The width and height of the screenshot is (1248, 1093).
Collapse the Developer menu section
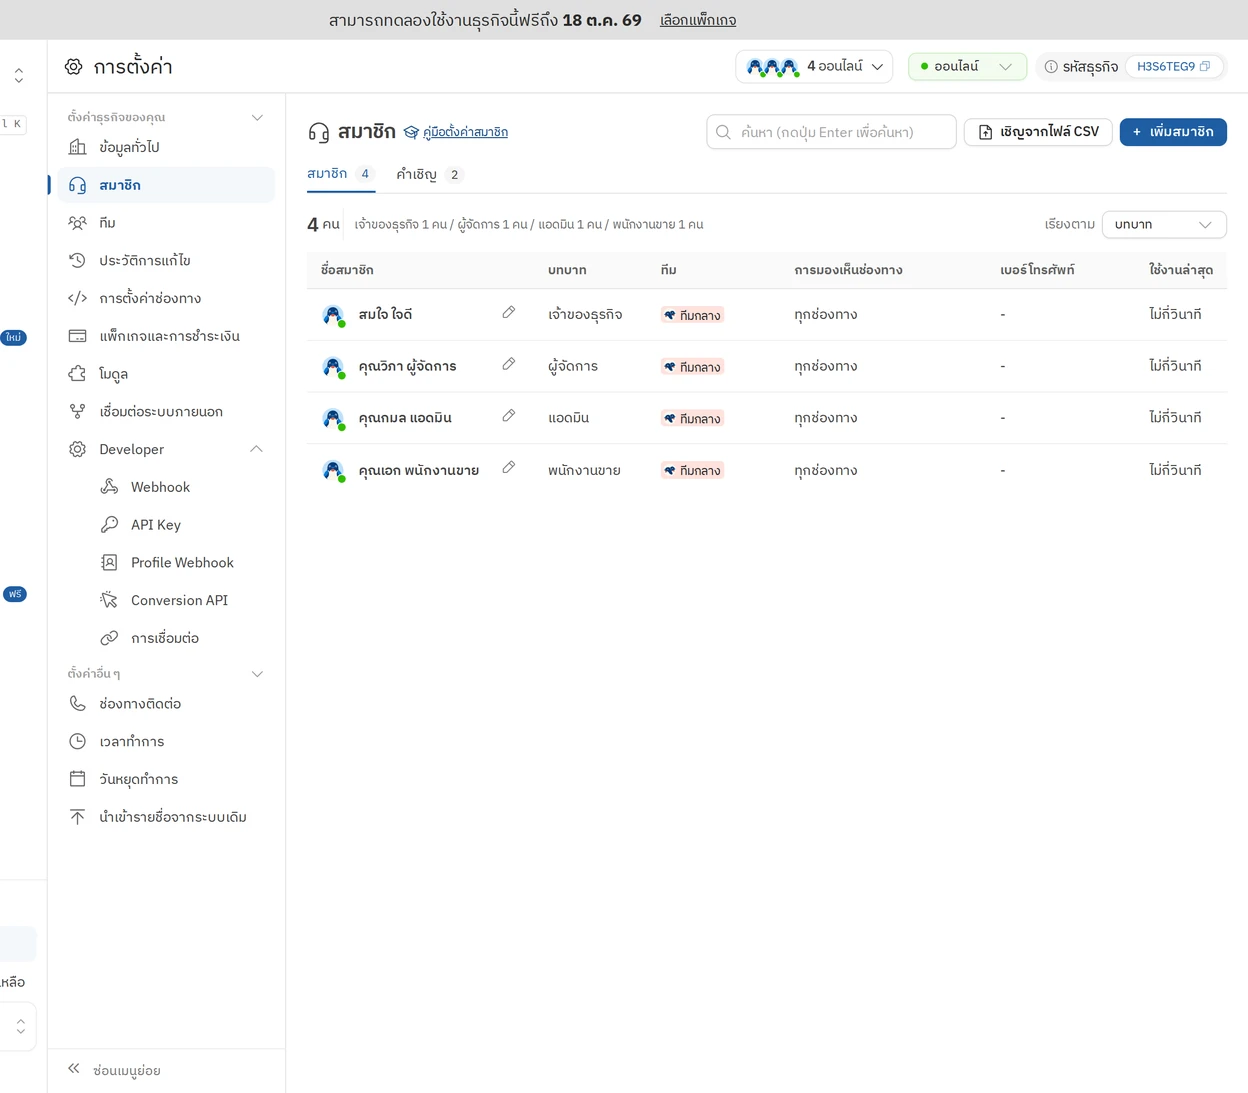tap(257, 449)
